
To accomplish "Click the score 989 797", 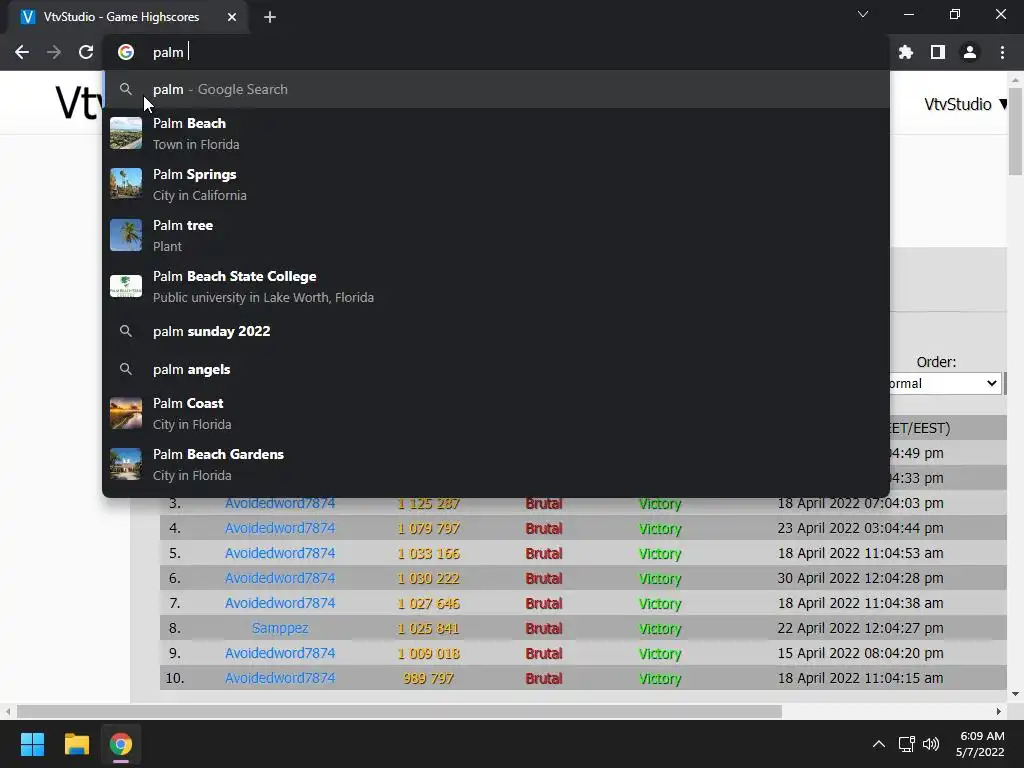I will pos(428,679).
